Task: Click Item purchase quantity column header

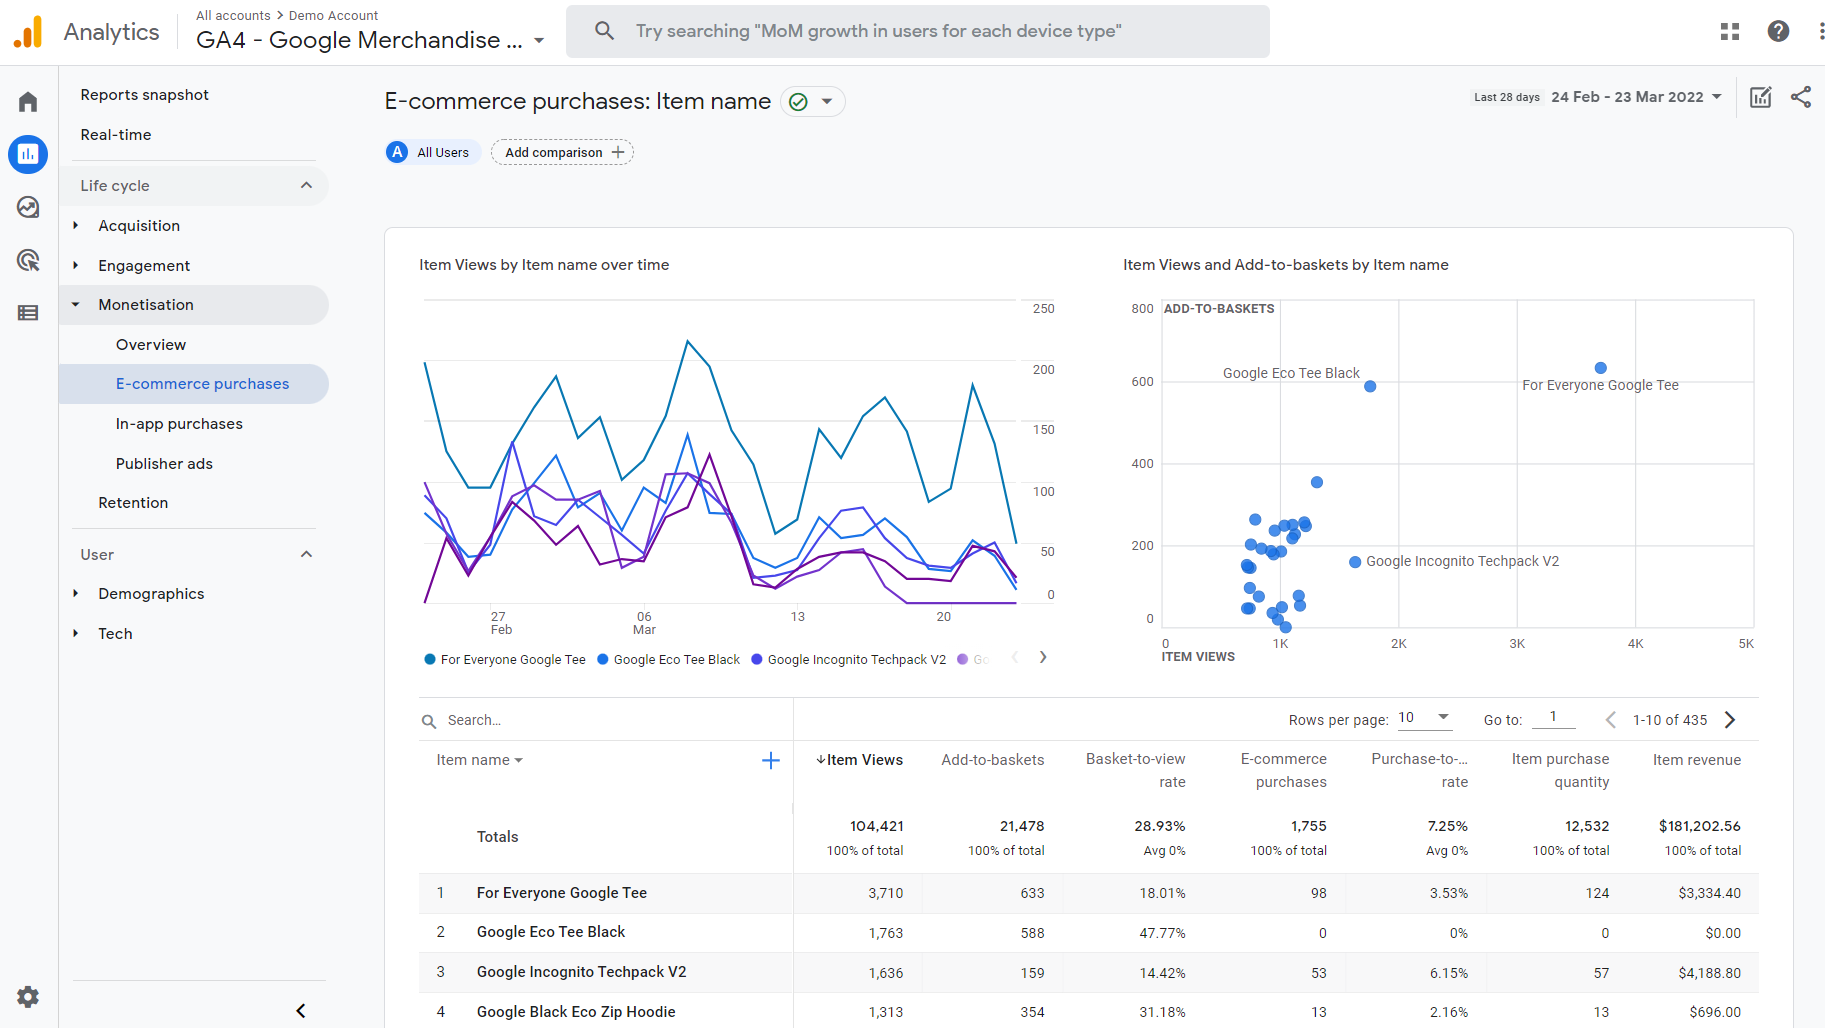Action: [1560, 770]
